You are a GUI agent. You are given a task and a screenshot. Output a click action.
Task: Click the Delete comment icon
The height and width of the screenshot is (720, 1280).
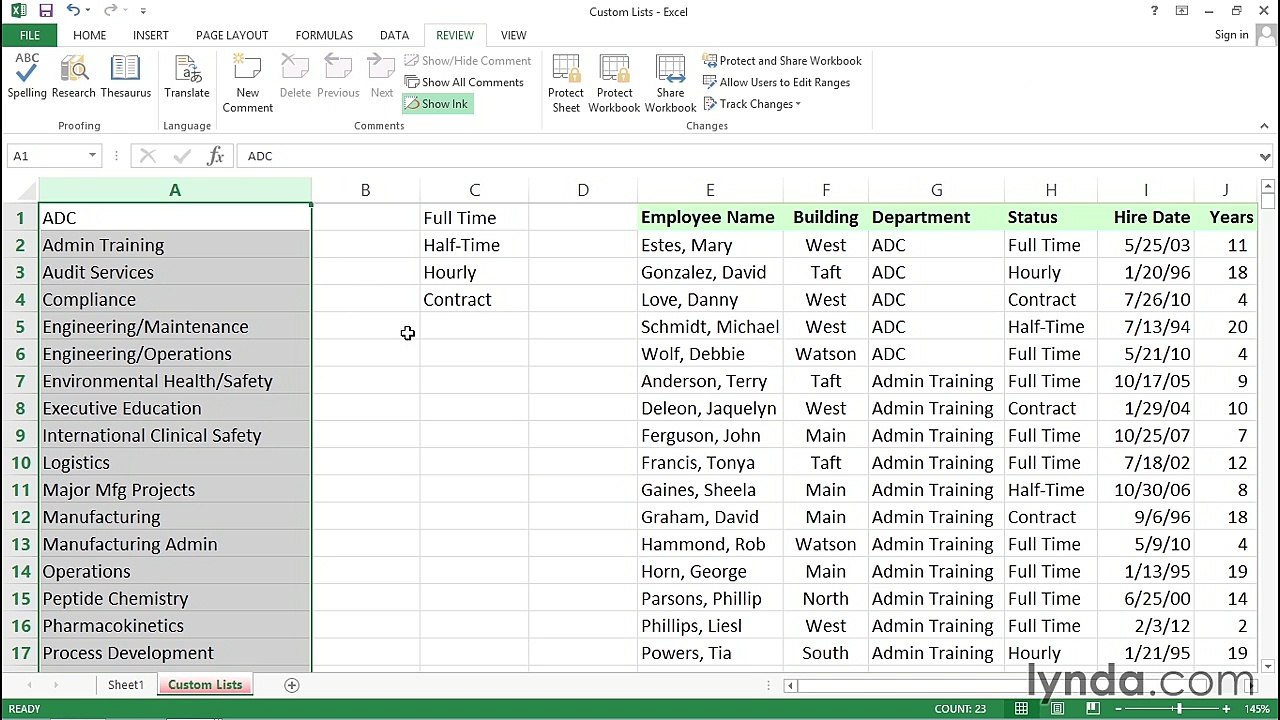click(295, 77)
